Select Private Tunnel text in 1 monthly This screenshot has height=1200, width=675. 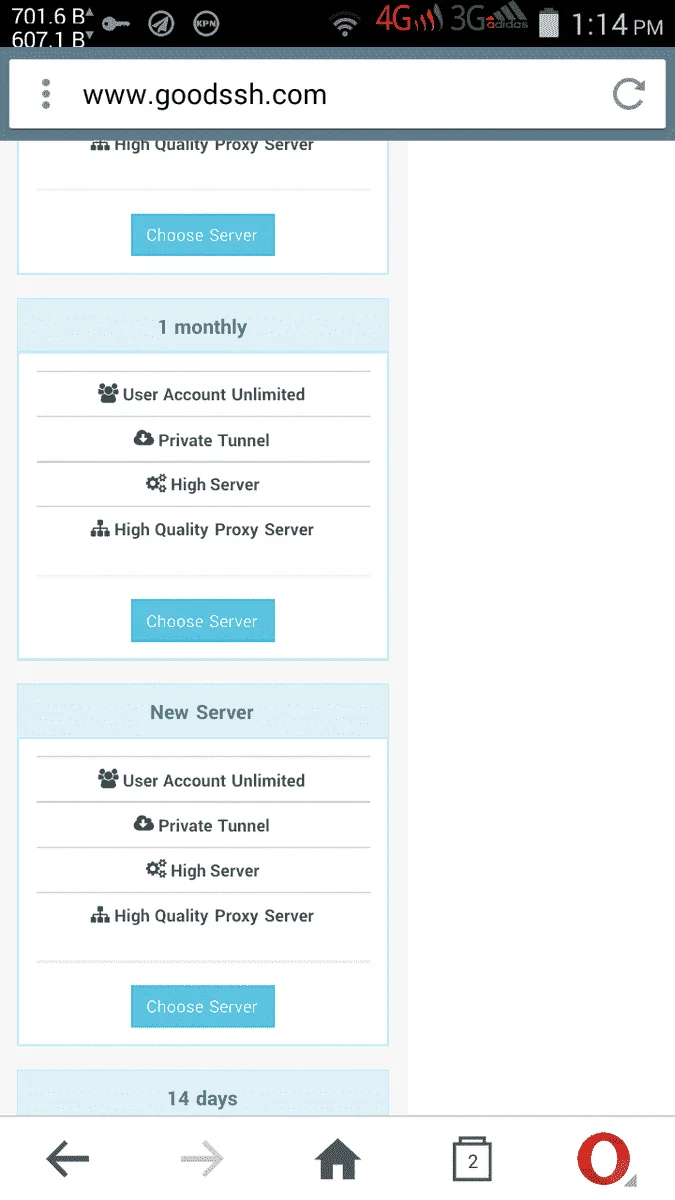click(214, 440)
